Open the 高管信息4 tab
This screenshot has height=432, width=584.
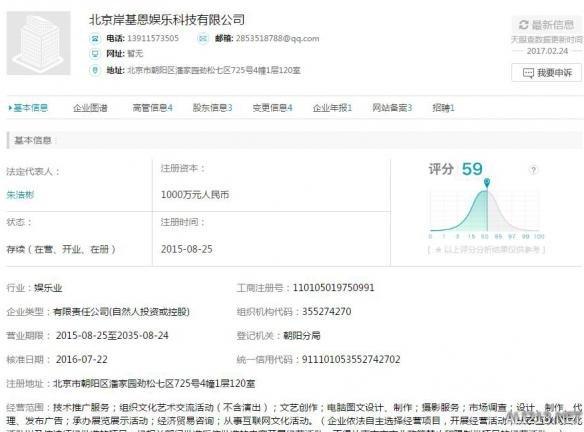pyautogui.click(x=152, y=108)
